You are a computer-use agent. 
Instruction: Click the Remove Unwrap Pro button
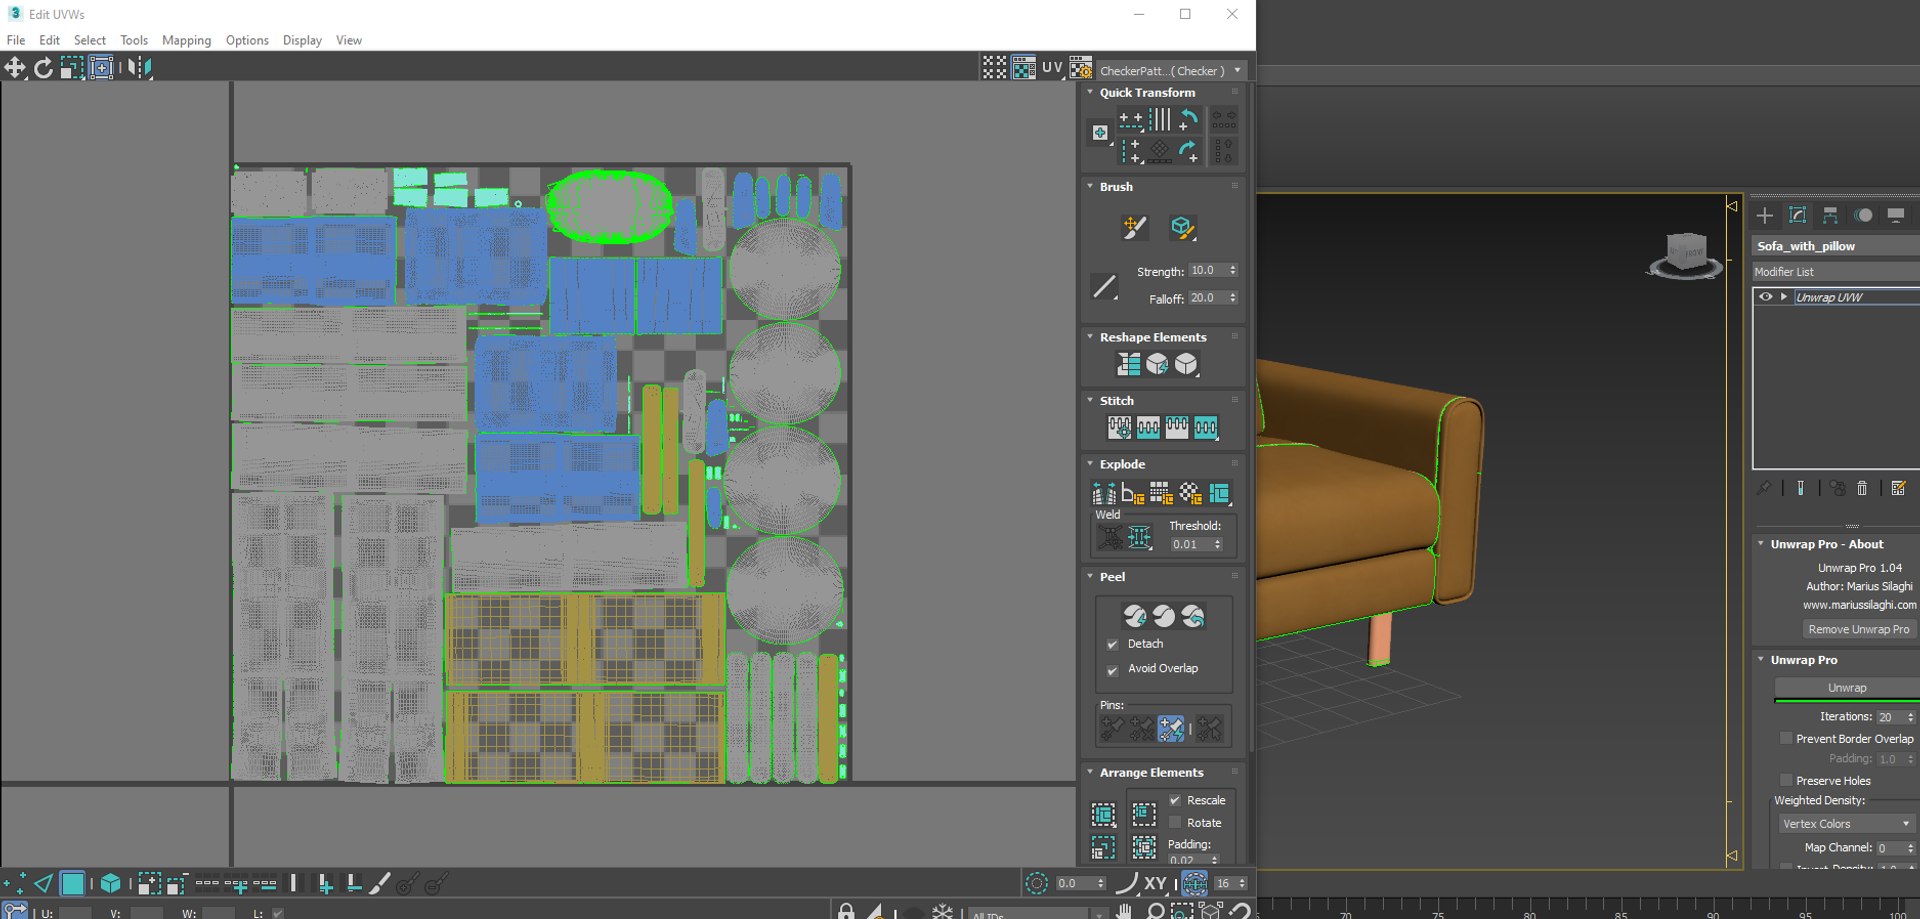pyautogui.click(x=1859, y=629)
